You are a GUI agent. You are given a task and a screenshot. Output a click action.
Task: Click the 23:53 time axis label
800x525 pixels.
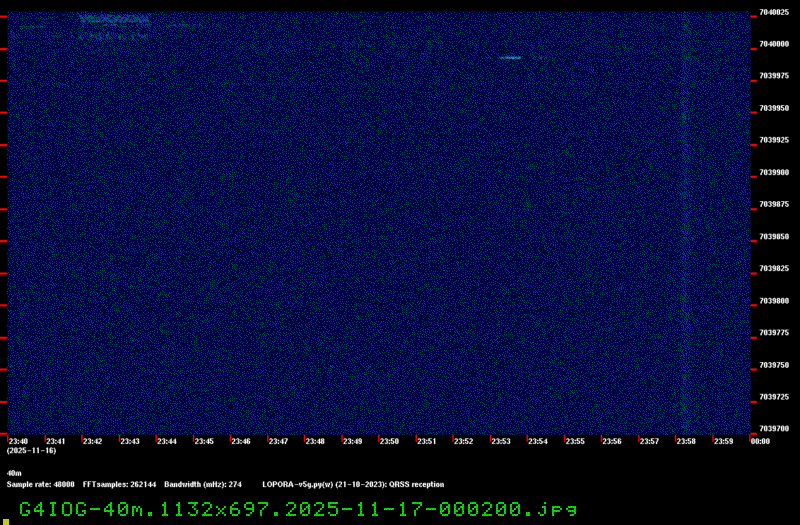[x=501, y=441]
